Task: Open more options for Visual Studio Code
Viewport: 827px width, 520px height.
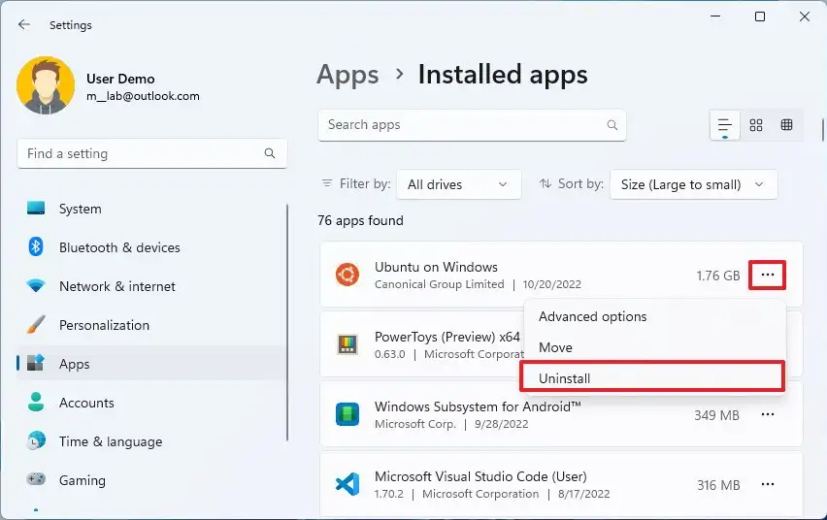Action: click(x=767, y=485)
